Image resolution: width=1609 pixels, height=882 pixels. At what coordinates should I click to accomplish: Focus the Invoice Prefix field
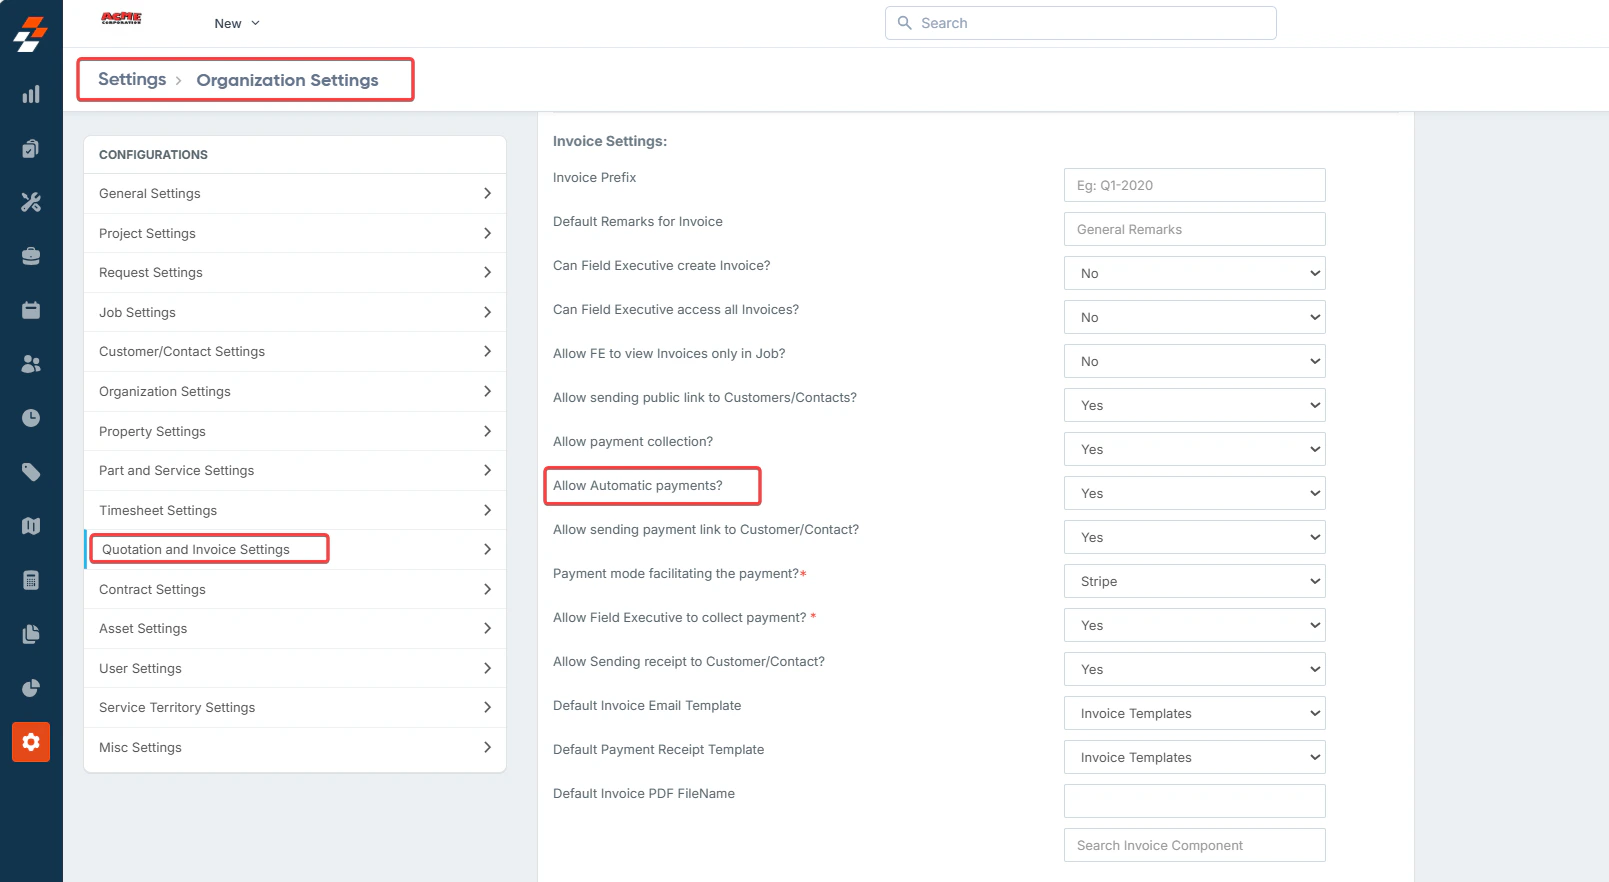[1194, 185]
